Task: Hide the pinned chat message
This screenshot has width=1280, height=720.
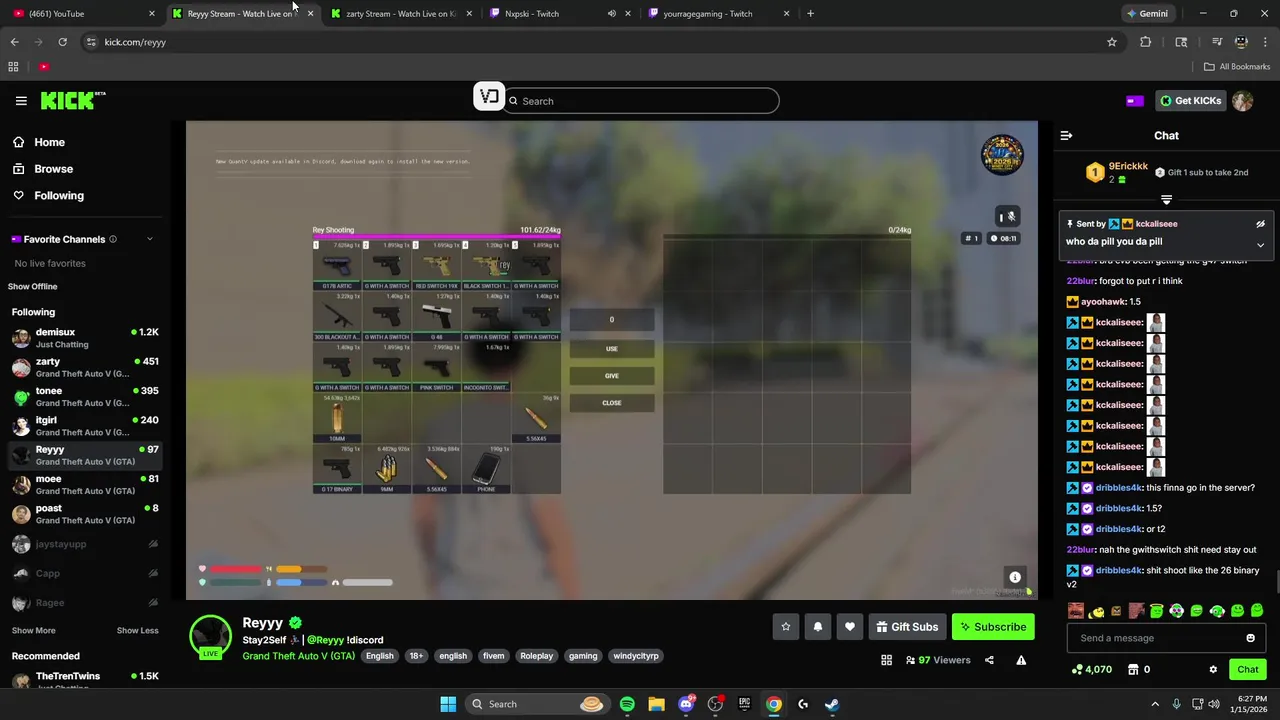Action: click(x=1260, y=224)
